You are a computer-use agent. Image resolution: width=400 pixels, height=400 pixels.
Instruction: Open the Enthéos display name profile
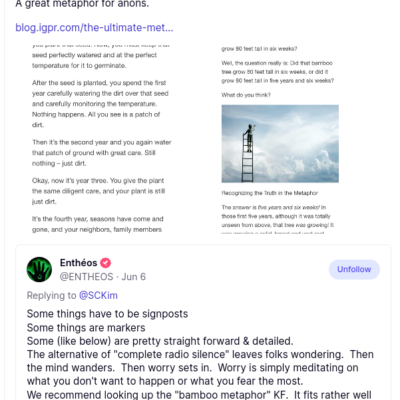coord(78,263)
